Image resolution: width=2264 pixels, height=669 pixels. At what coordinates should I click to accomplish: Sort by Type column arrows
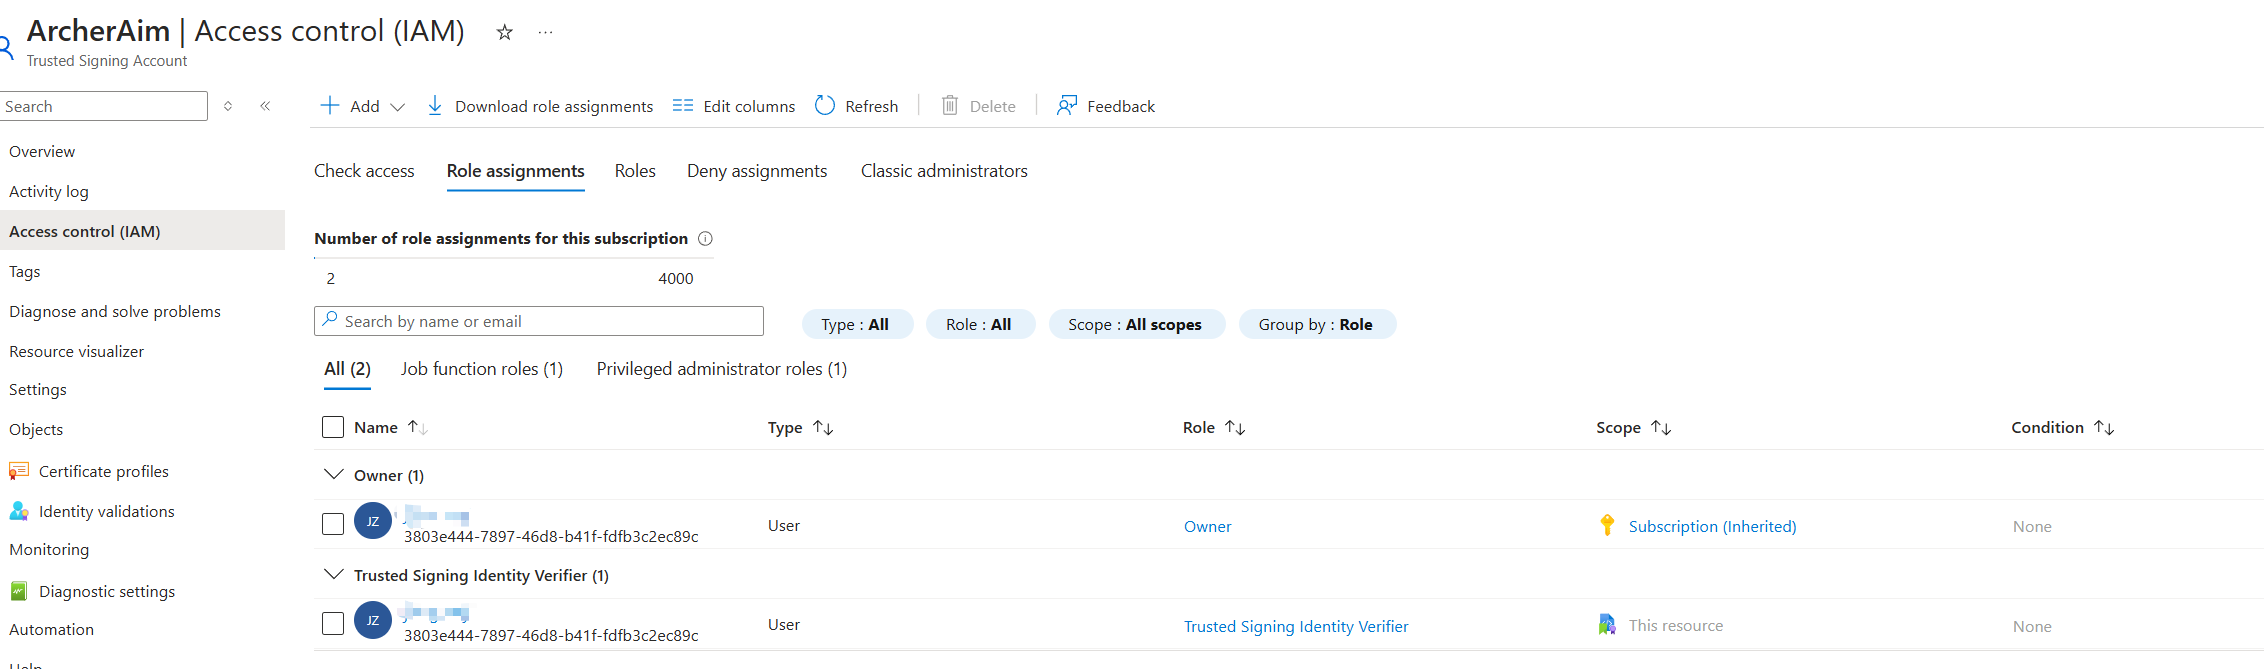point(823,427)
